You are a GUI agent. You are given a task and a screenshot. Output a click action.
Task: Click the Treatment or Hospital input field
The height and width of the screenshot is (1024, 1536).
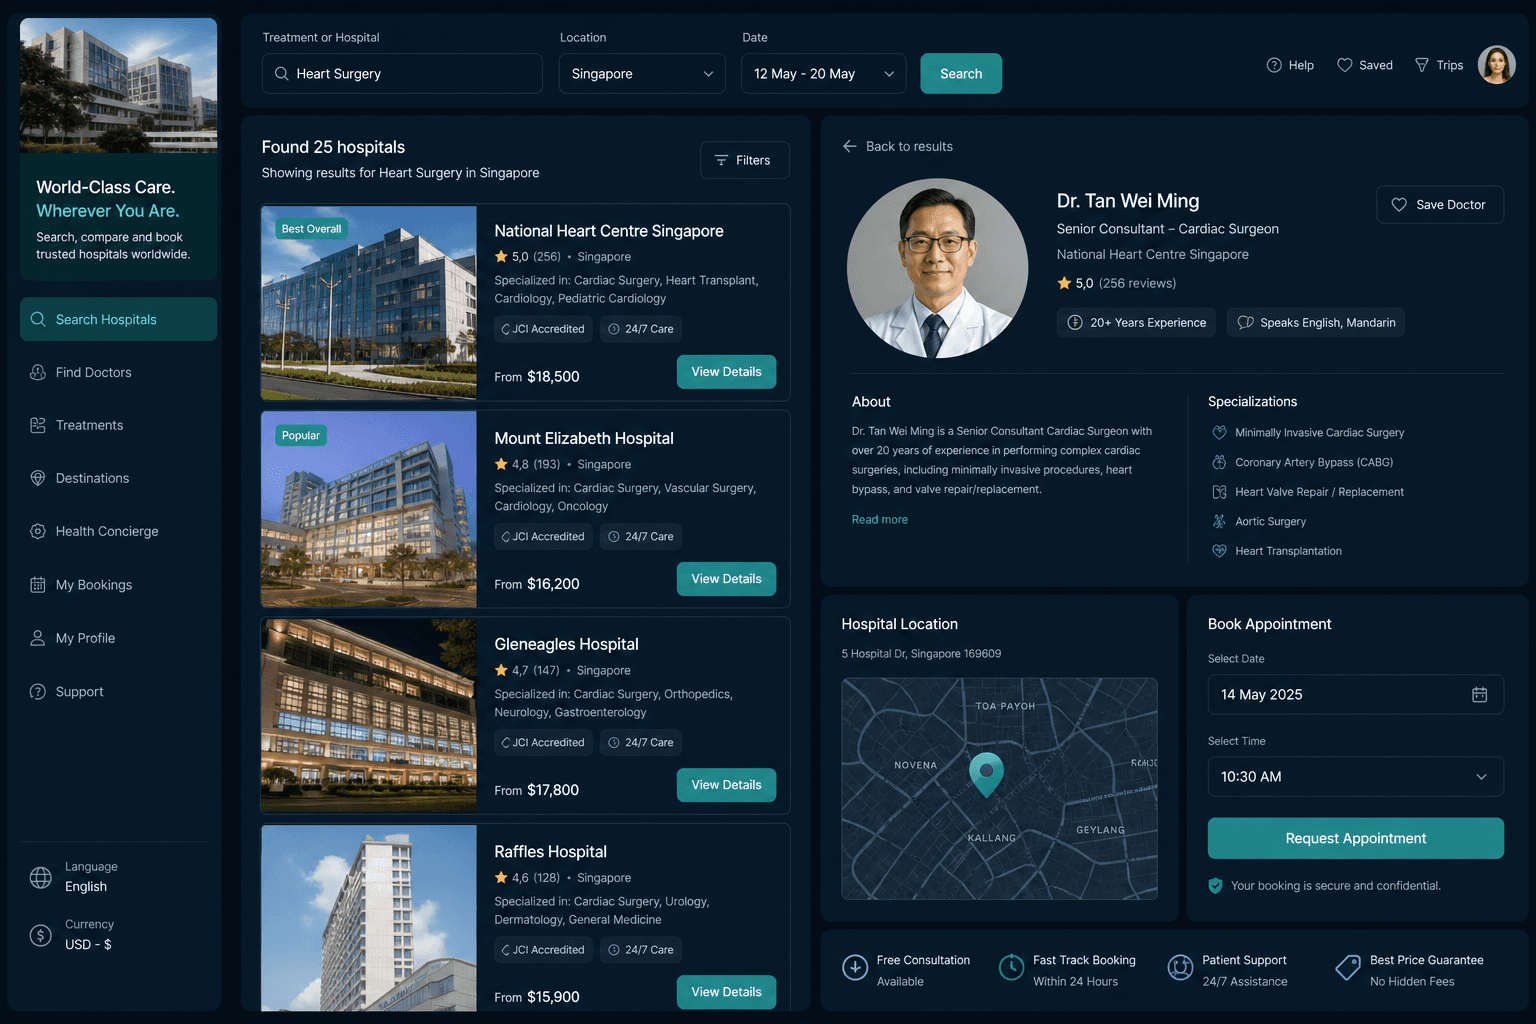(402, 74)
